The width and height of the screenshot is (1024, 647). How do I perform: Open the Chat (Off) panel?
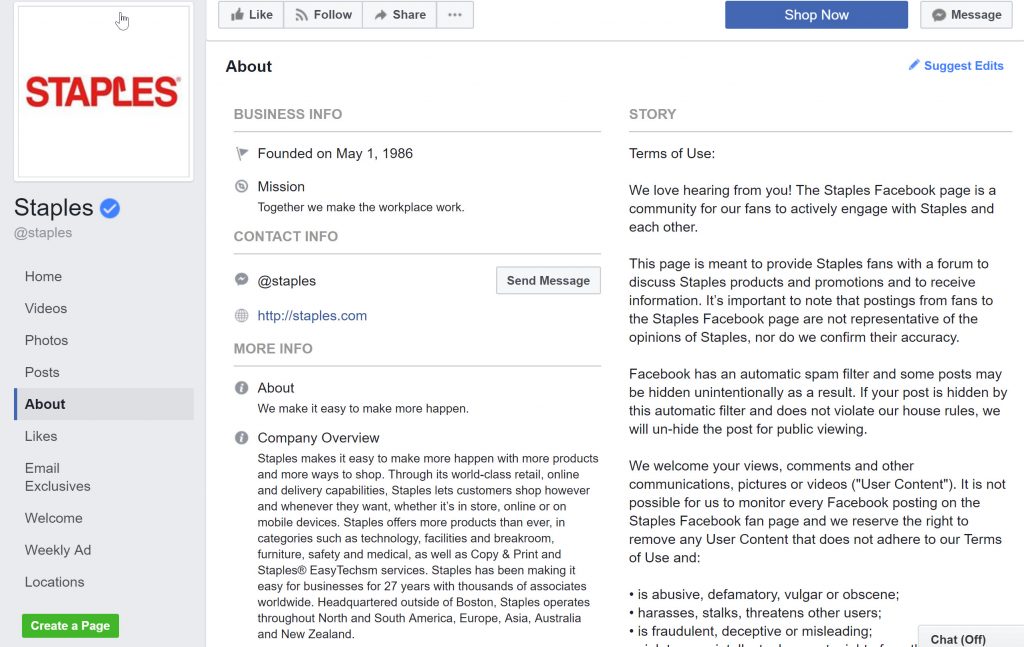[970, 637]
